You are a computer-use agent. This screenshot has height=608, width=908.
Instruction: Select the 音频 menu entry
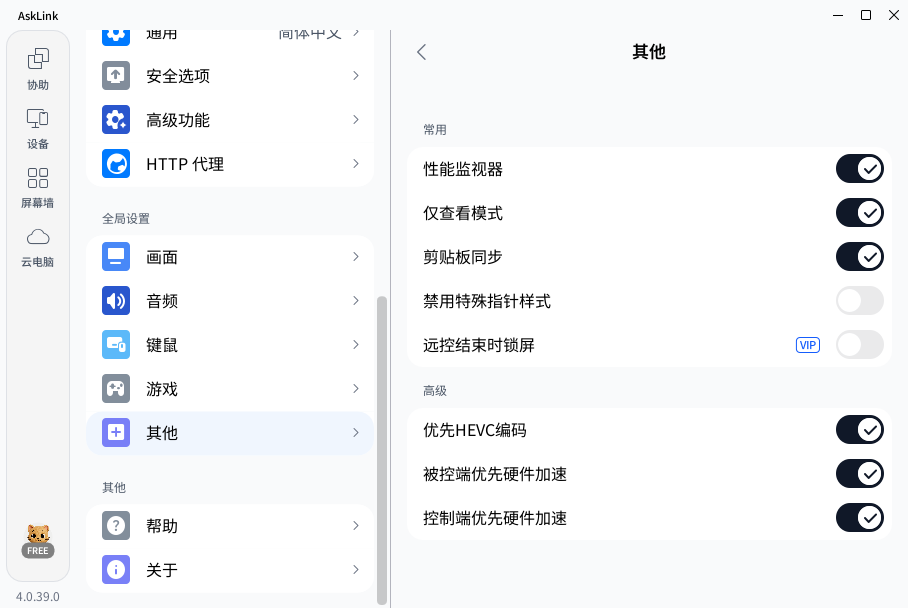[230, 301]
